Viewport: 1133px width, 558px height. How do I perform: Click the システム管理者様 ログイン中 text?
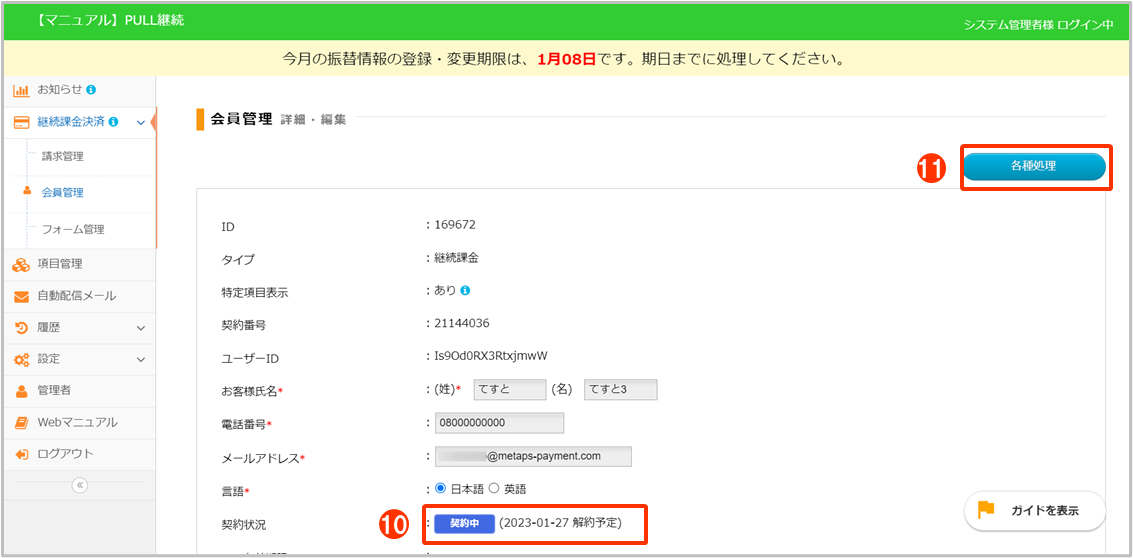[x=1038, y=25]
